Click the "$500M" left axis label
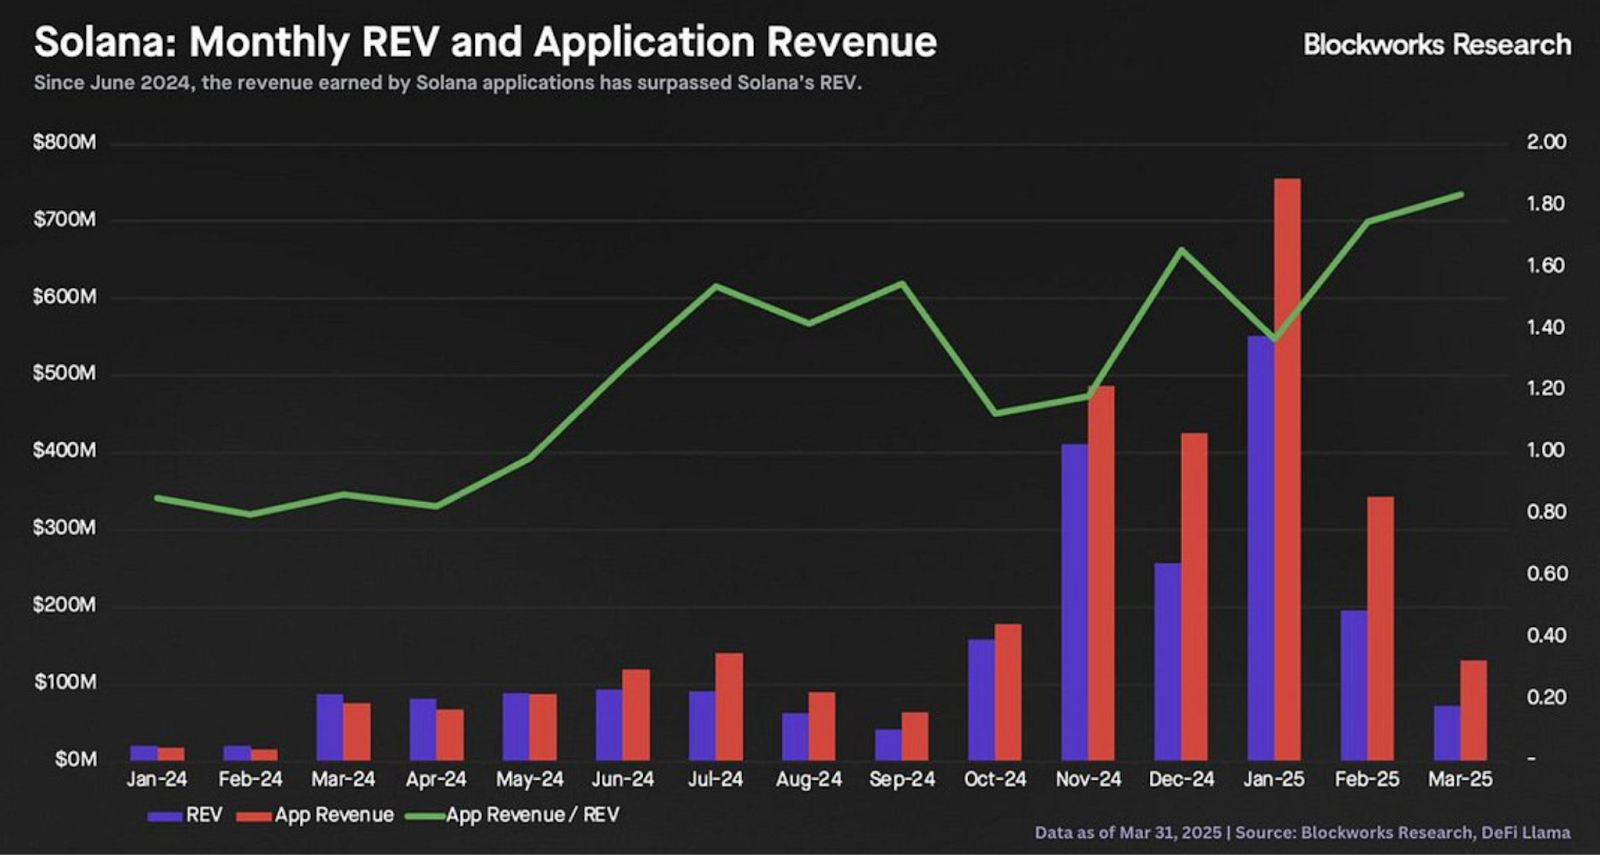This screenshot has width=1600, height=855. [x=65, y=374]
